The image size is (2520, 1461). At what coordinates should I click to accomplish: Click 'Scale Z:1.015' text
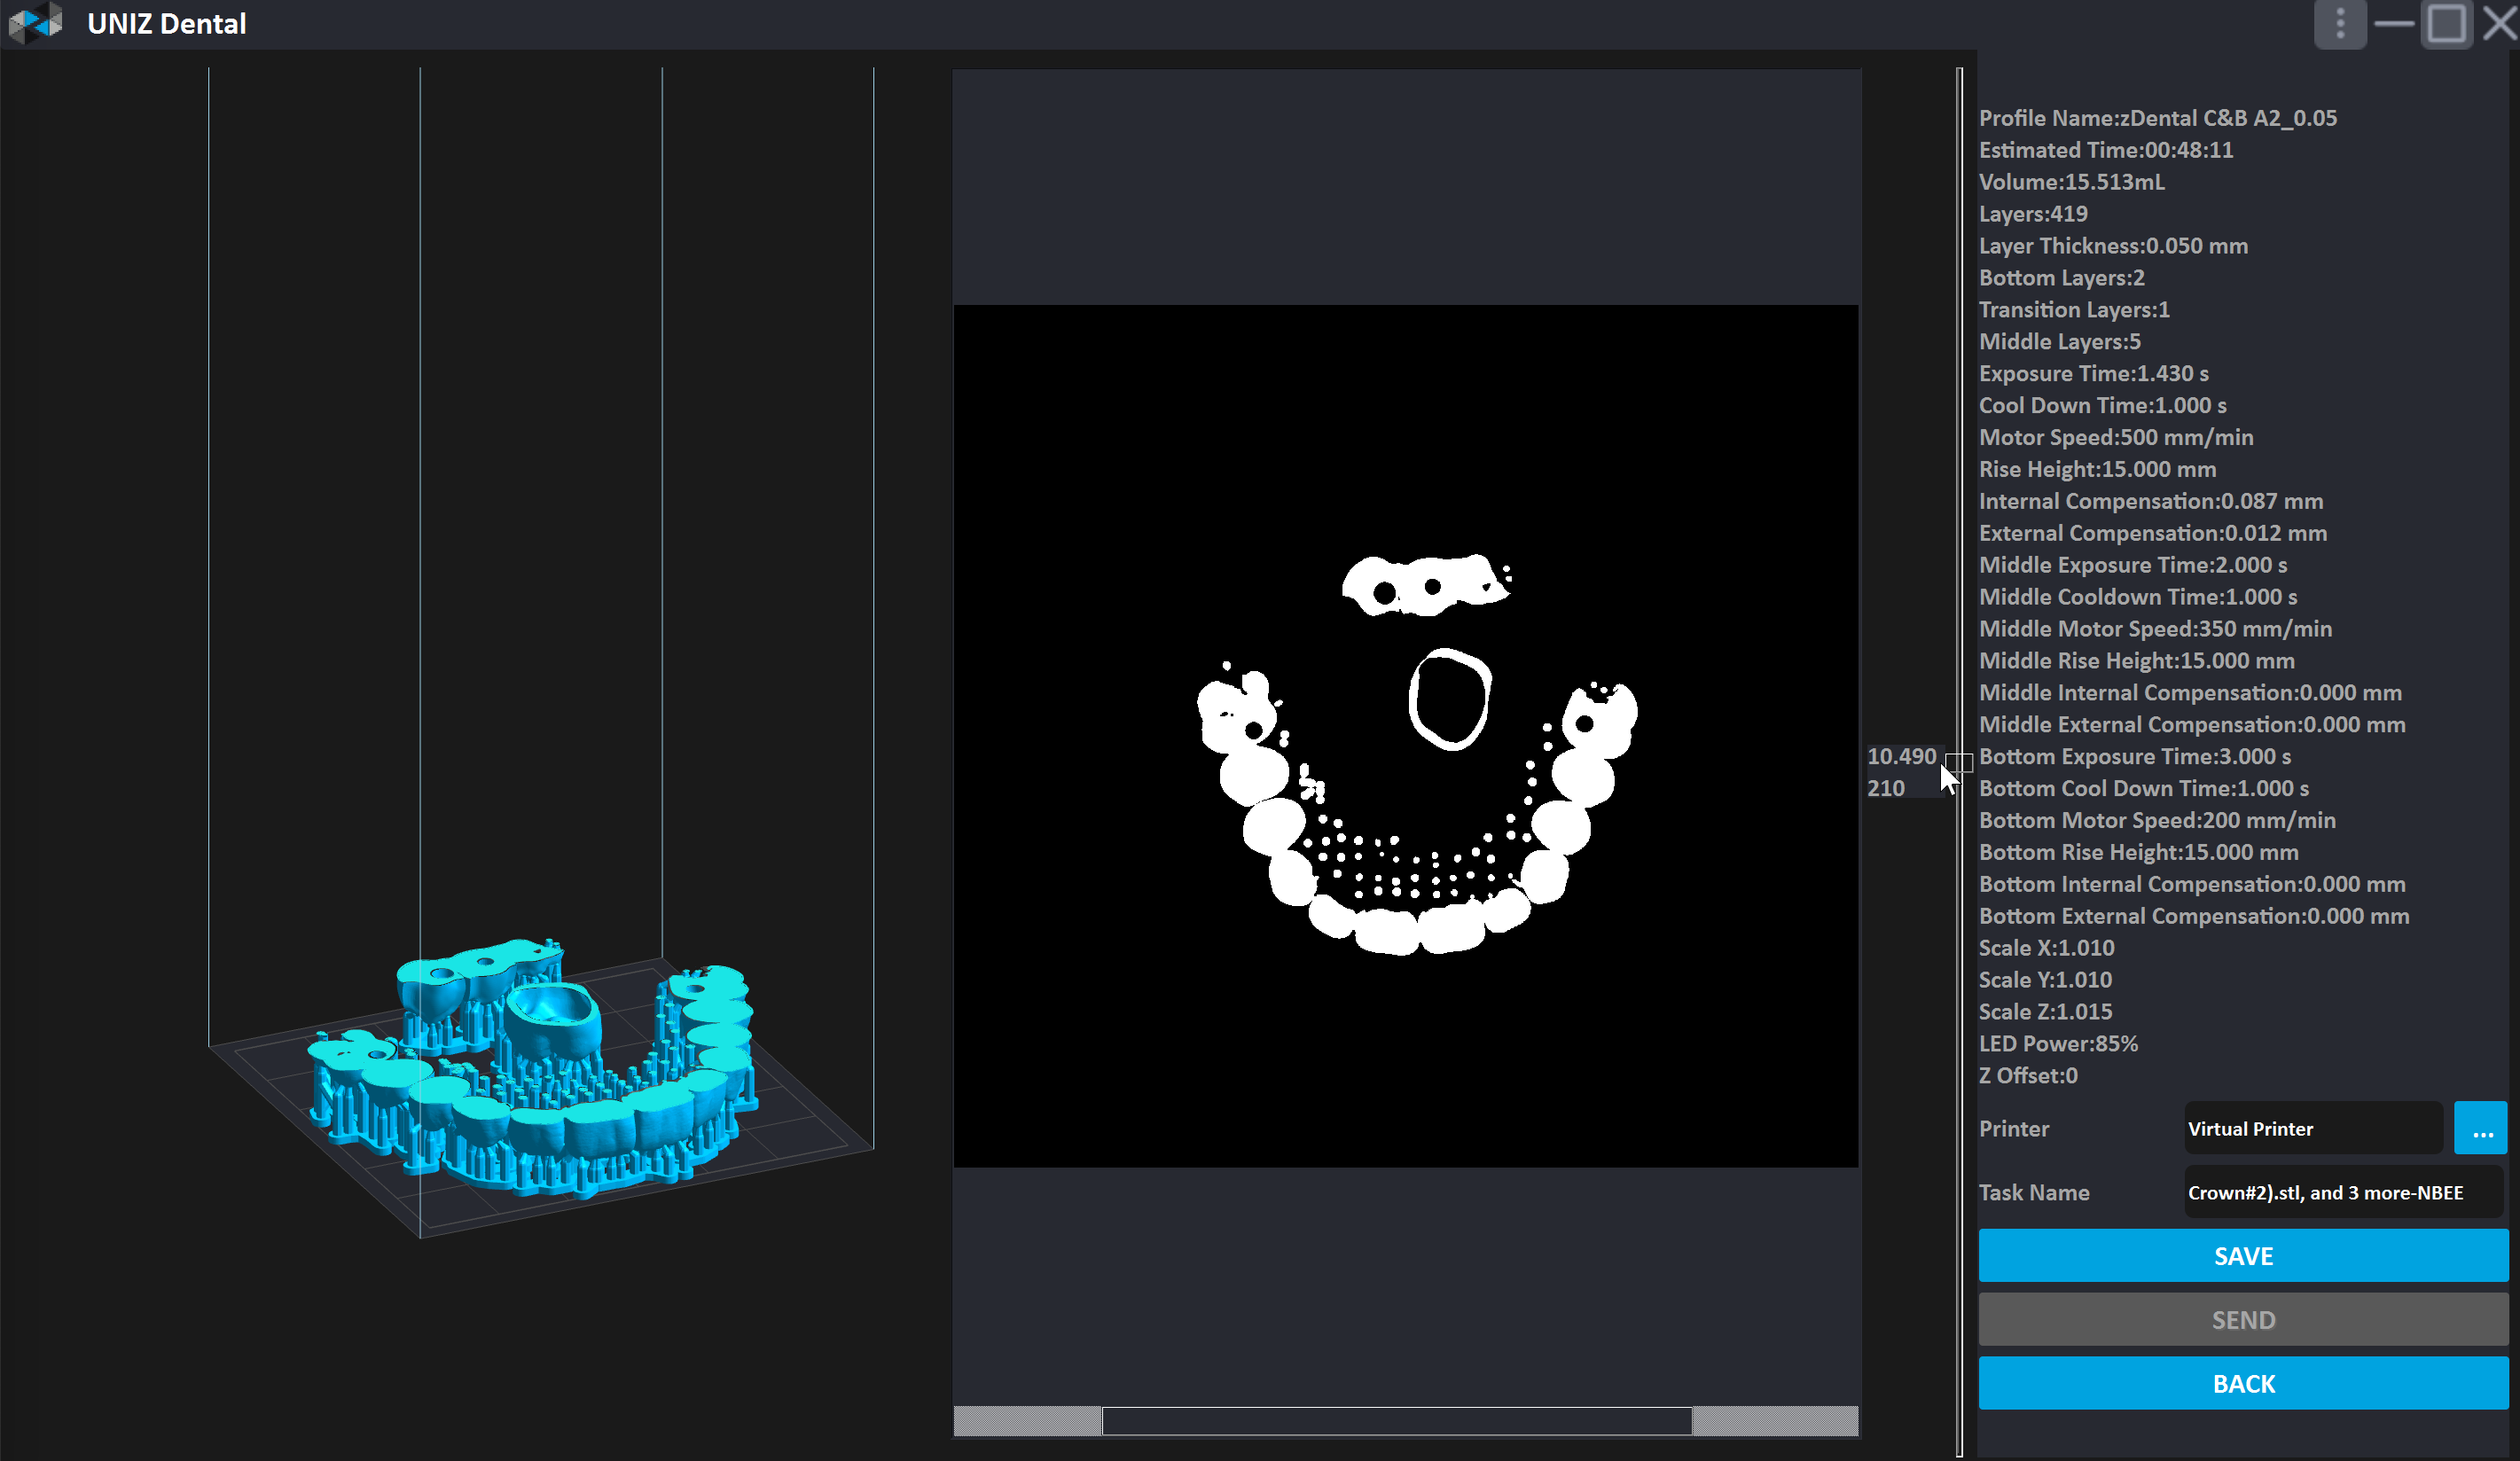click(x=2046, y=1013)
